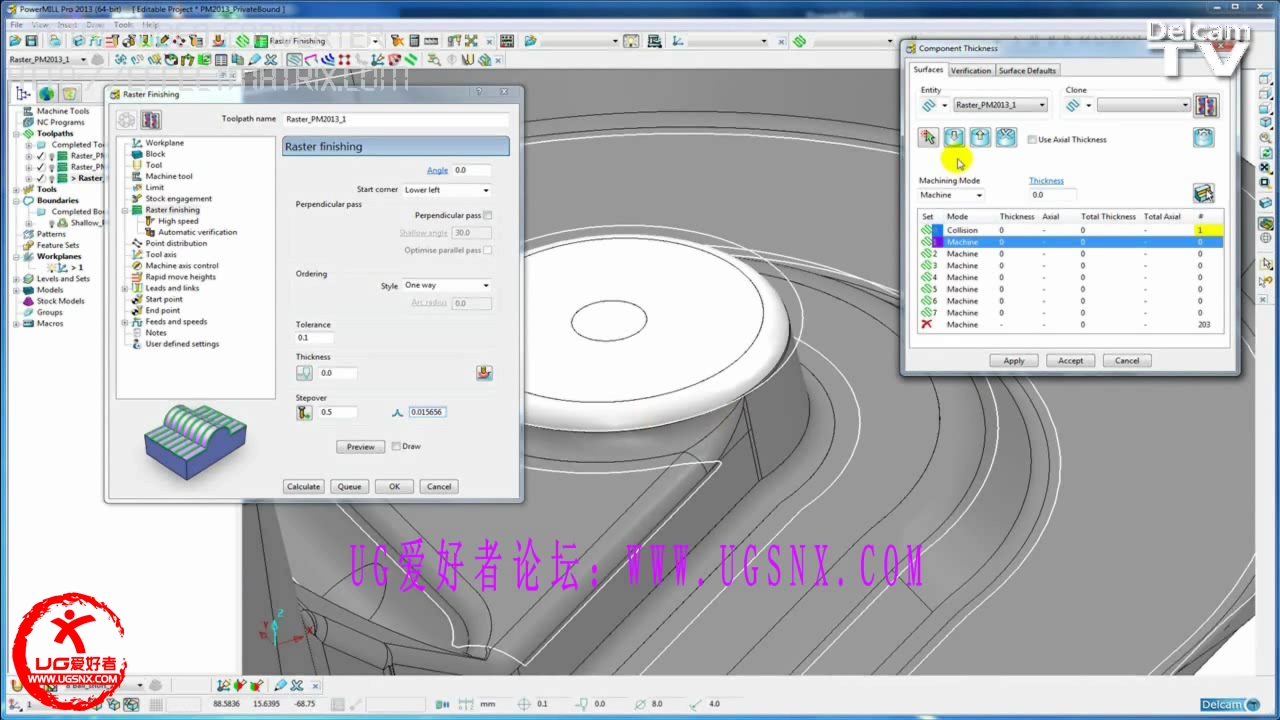Select set 5 Machine row in table
The image size is (1280, 720).
(1070, 289)
